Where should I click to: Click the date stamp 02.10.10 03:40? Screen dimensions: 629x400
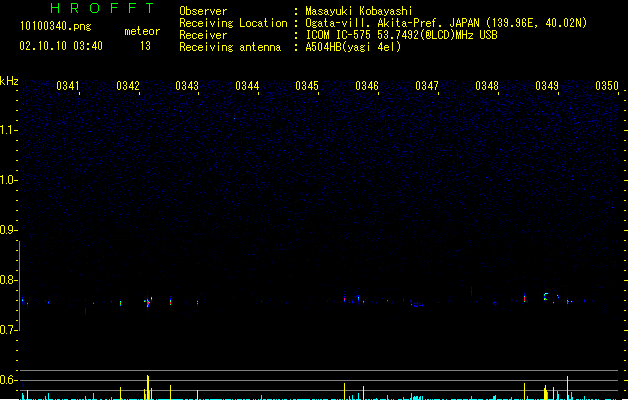point(61,46)
